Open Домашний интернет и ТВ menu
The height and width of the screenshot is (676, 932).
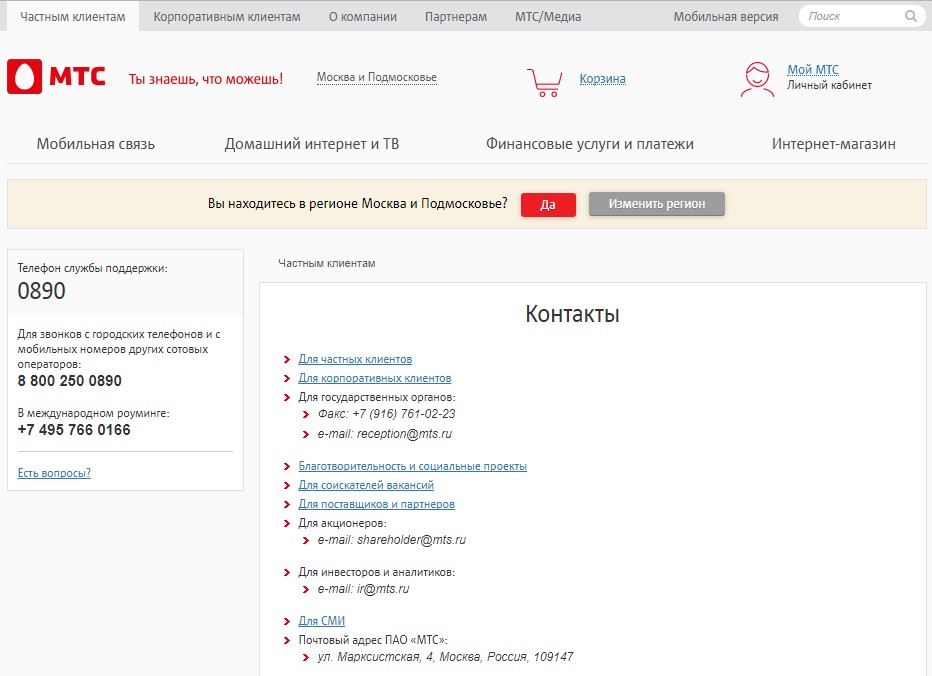[311, 144]
